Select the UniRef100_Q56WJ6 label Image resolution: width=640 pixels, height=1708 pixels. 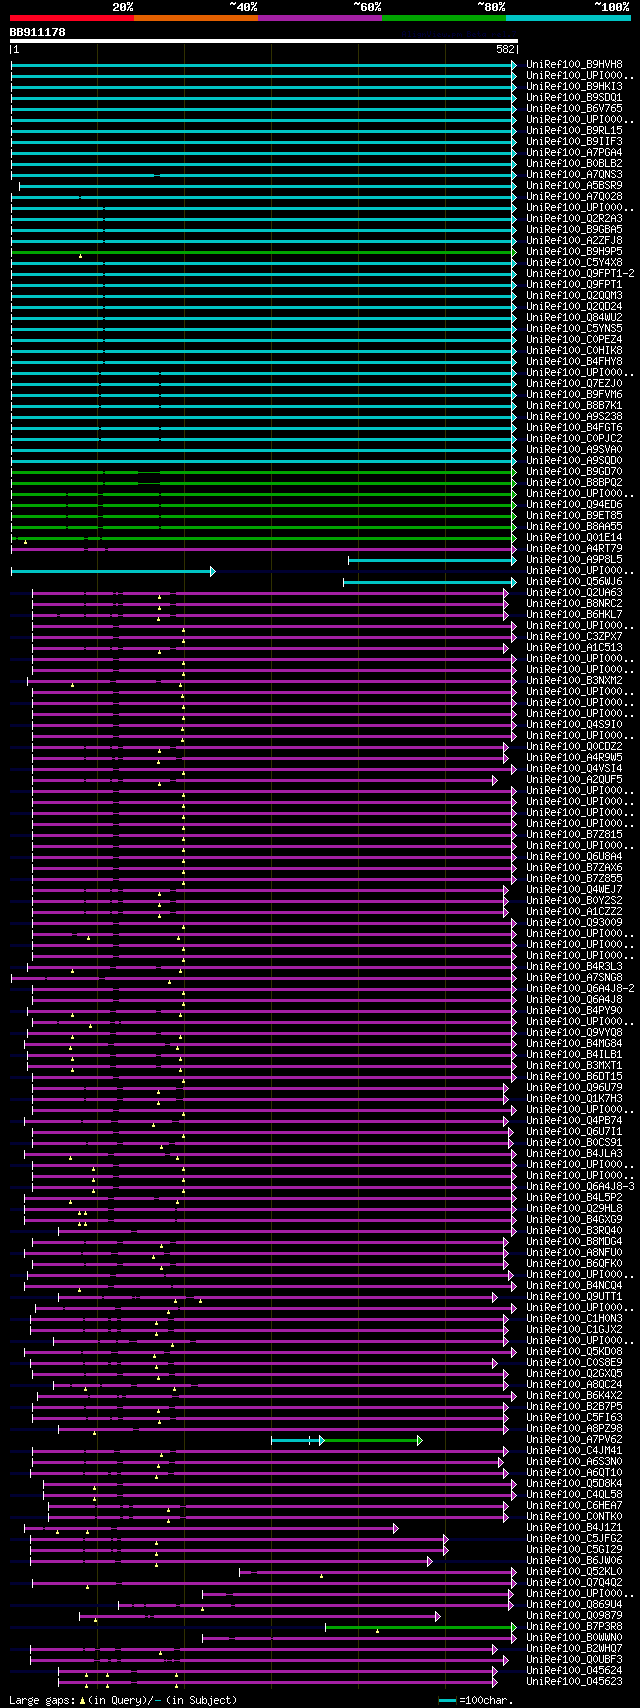tap(574, 581)
